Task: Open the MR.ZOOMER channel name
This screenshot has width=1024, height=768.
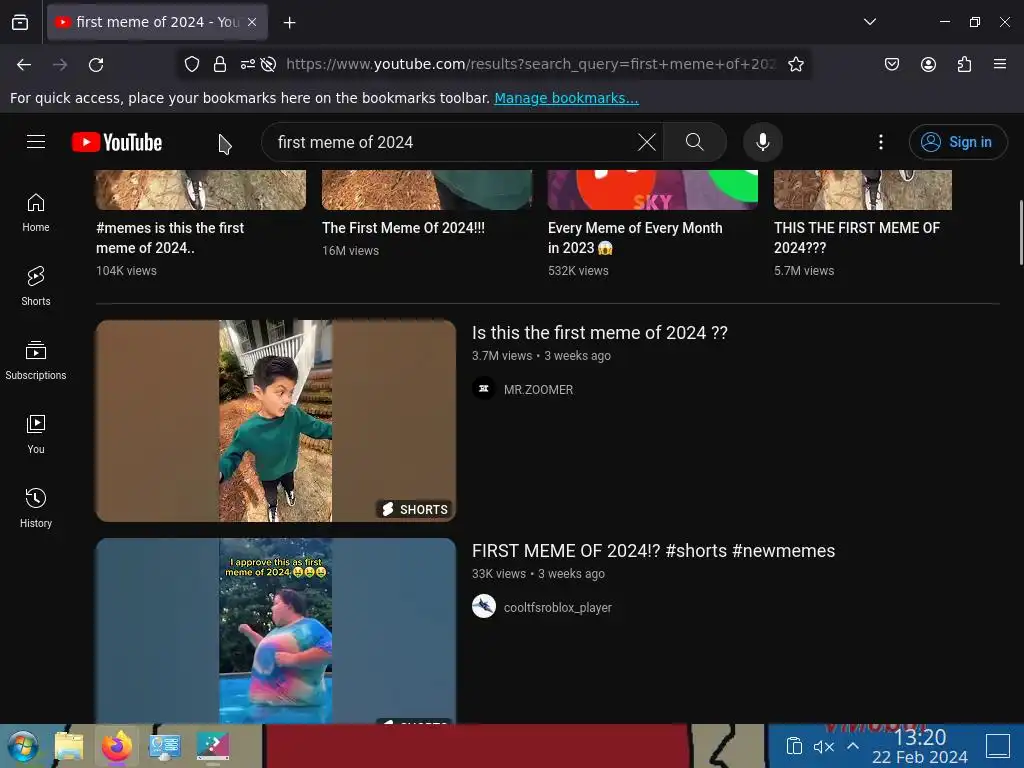Action: (538, 389)
